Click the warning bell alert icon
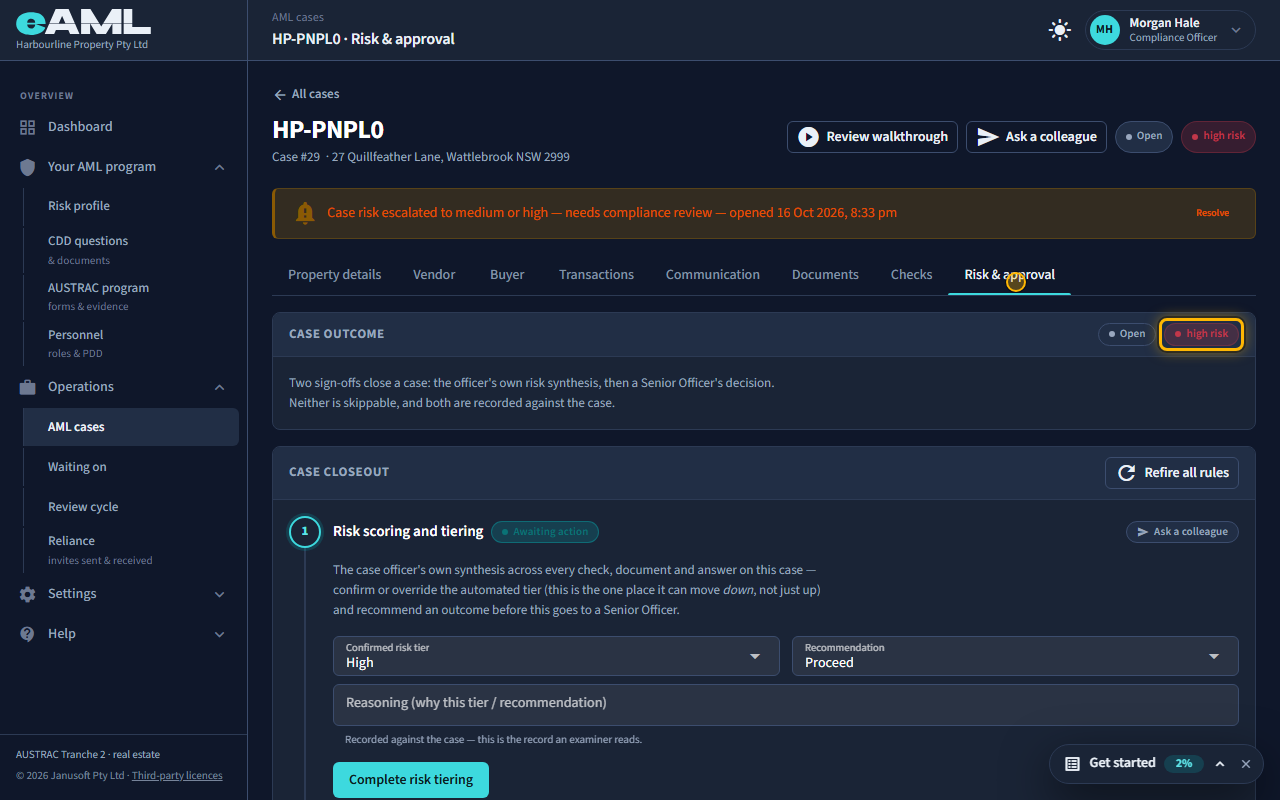 pyautogui.click(x=305, y=213)
